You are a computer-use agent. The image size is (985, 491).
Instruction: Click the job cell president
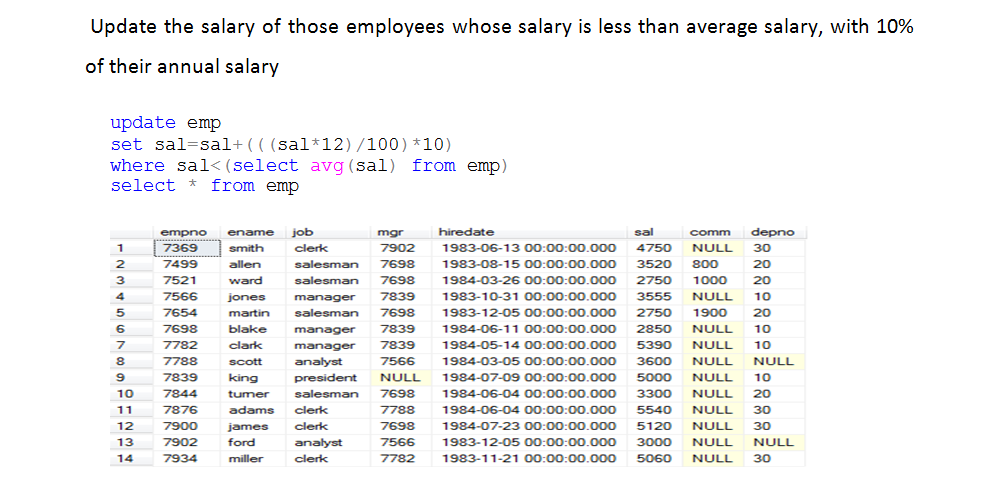pyautogui.click(x=328, y=378)
